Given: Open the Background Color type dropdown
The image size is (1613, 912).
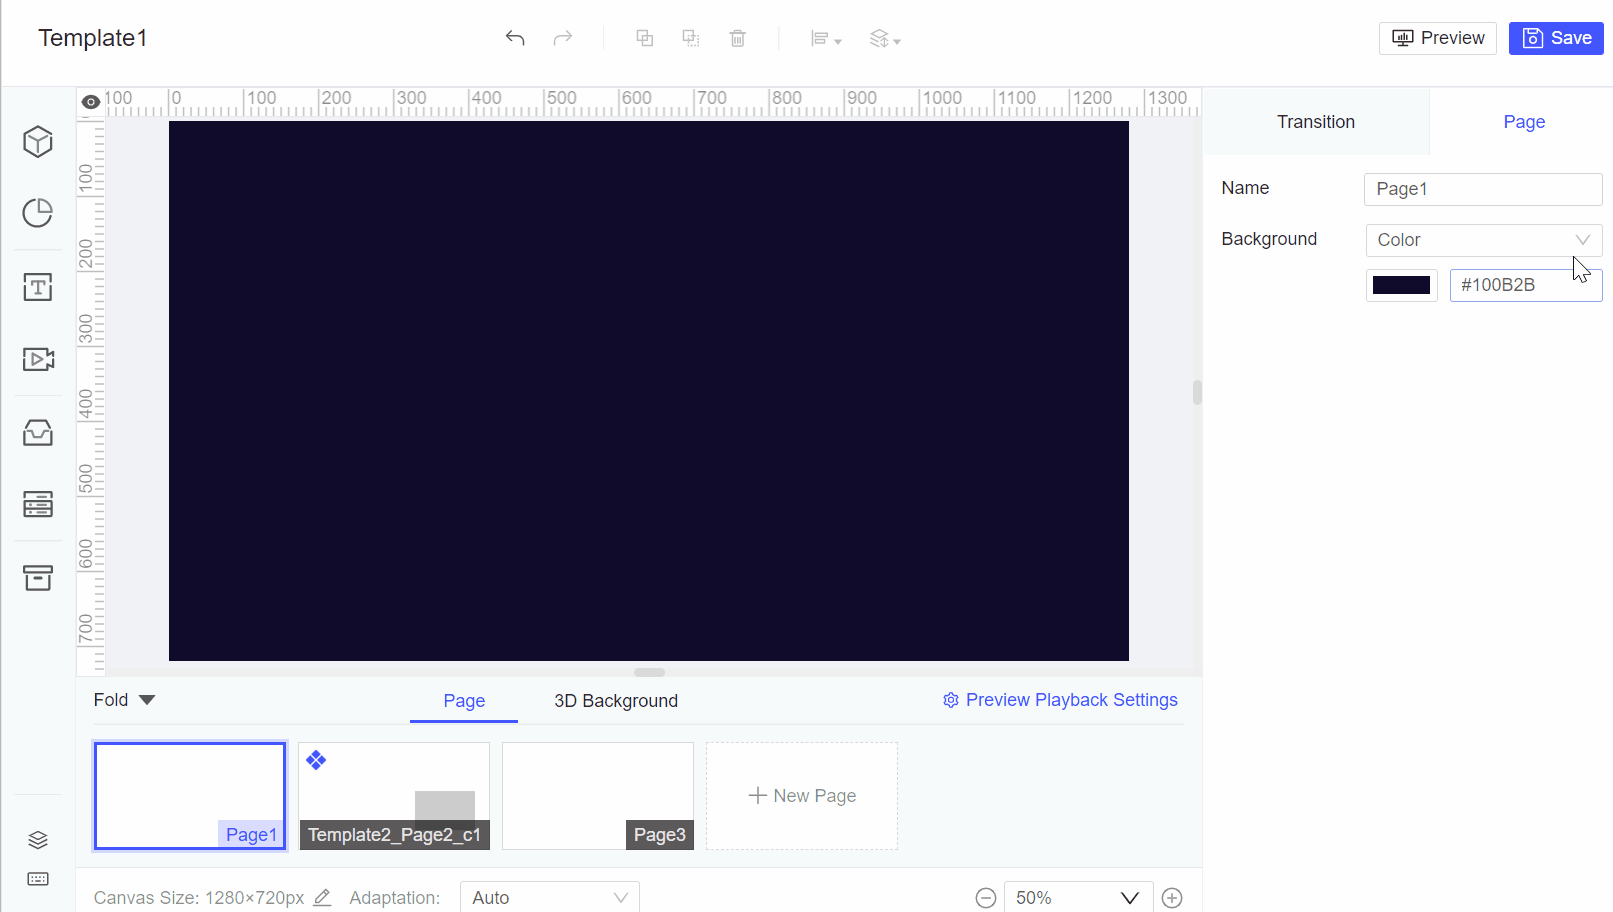Looking at the screenshot, I should 1483,240.
